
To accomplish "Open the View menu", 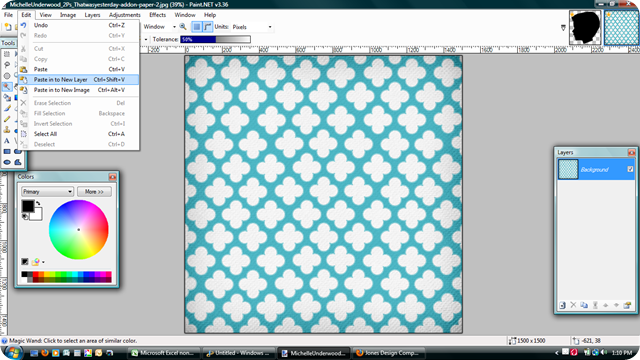I will (45, 15).
